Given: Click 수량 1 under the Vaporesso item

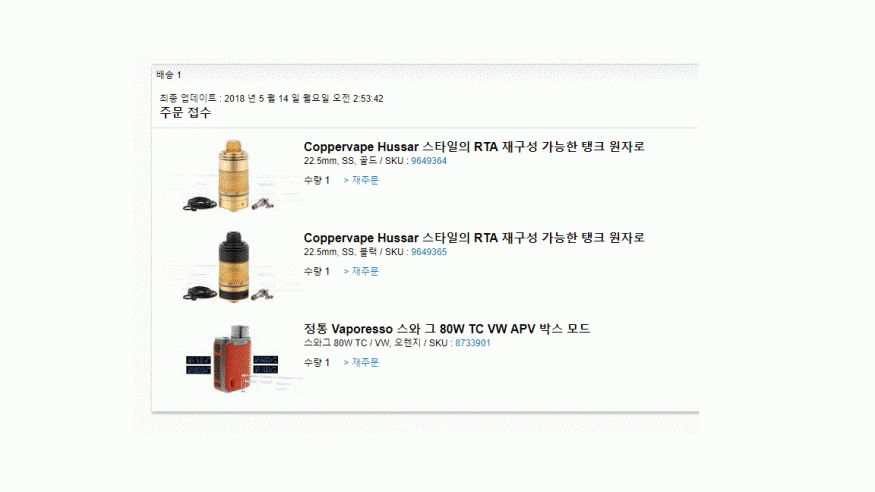Looking at the screenshot, I should pyautogui.click(x=316, y=362).
